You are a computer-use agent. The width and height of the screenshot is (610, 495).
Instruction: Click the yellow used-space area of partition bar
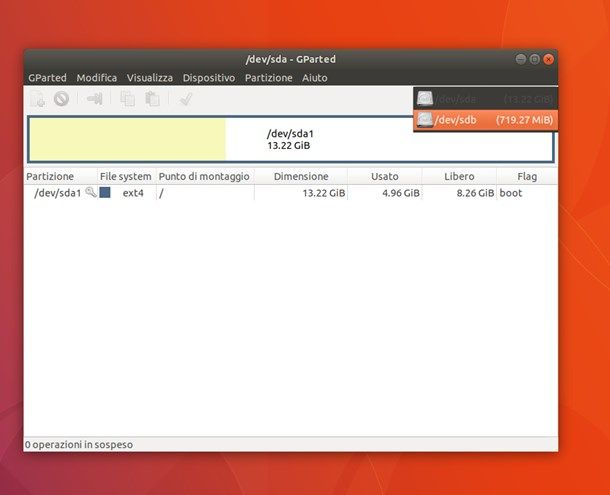[128, 139]
